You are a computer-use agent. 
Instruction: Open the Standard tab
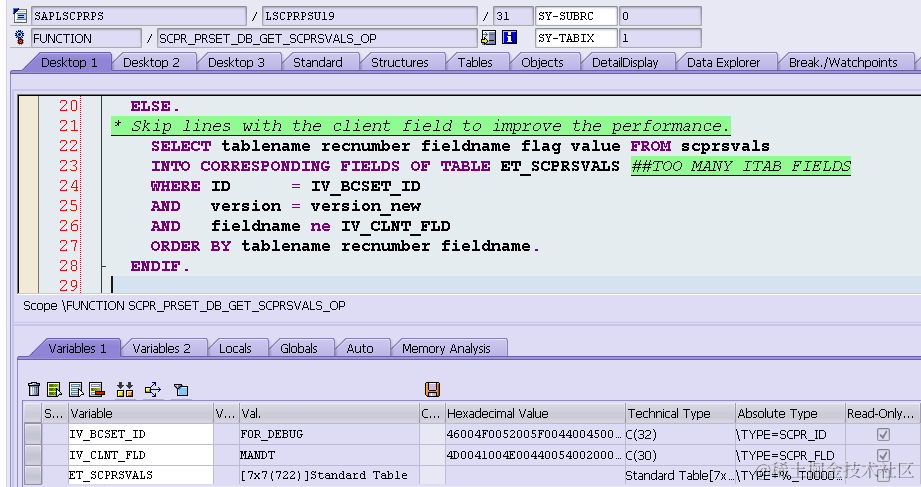[x=318, y=62]
